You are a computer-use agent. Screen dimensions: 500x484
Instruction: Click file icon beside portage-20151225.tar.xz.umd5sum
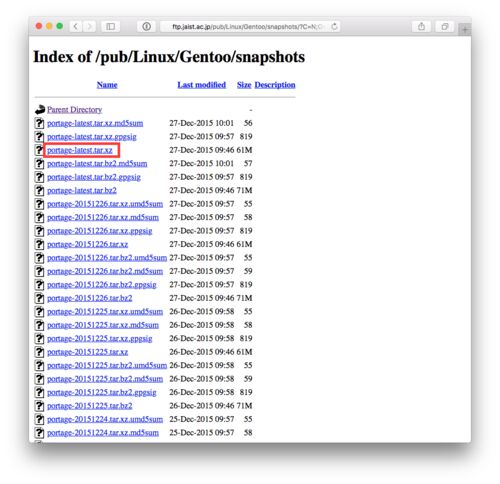(39, 312)
